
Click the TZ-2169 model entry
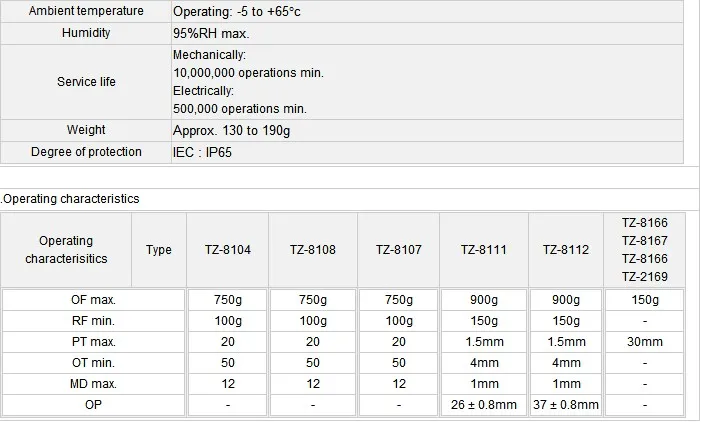coord(645,277)
